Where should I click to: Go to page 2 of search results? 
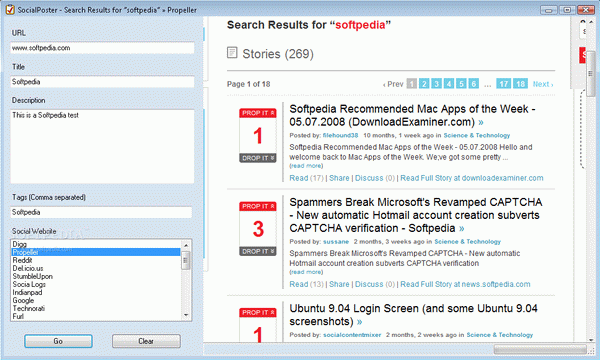point(424,84)
